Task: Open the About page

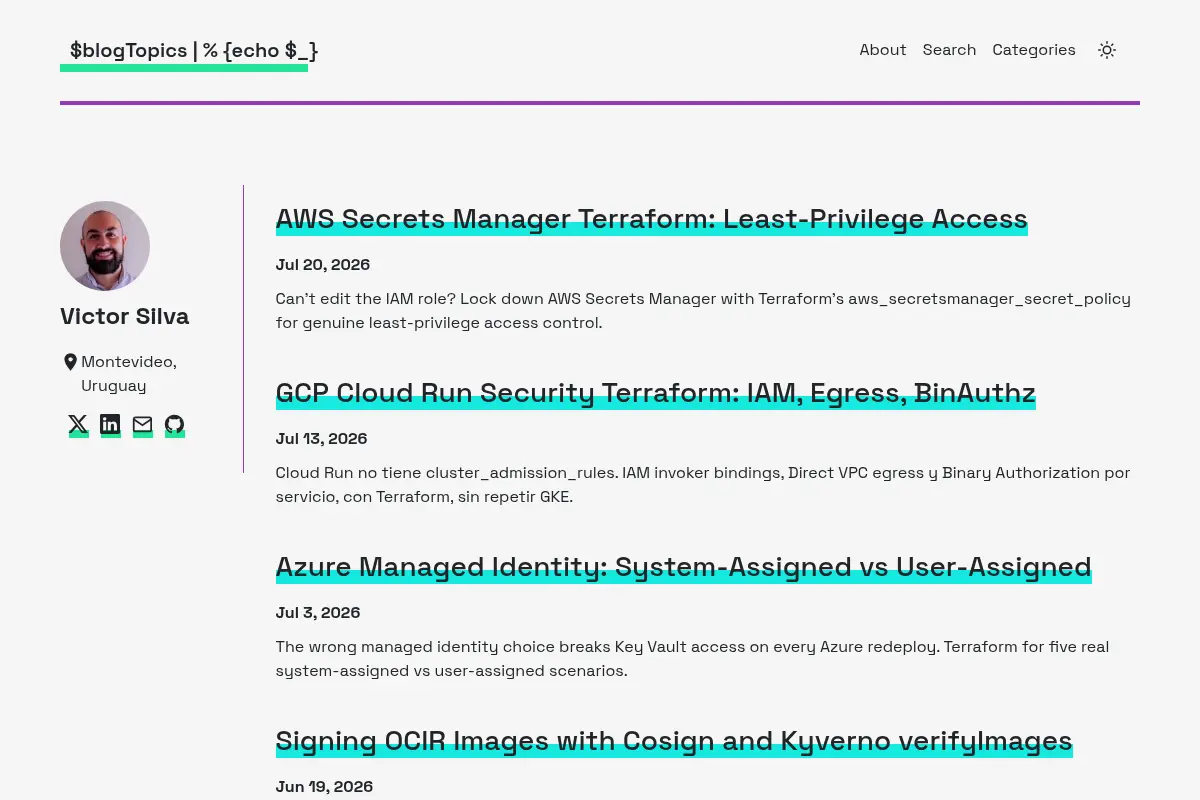Action: point(883,50)
